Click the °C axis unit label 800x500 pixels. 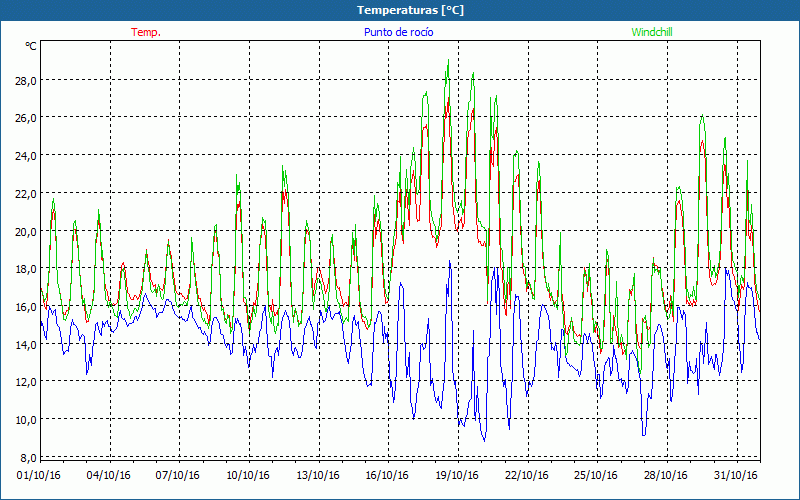pyautogui.click(x=31, y=46)
